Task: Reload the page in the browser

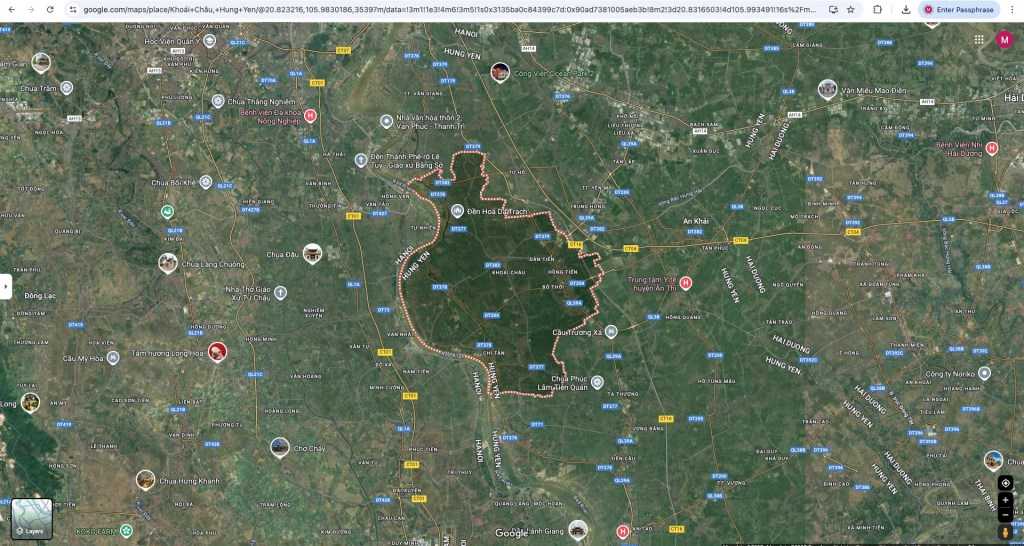Action: (x=51, y=9)
